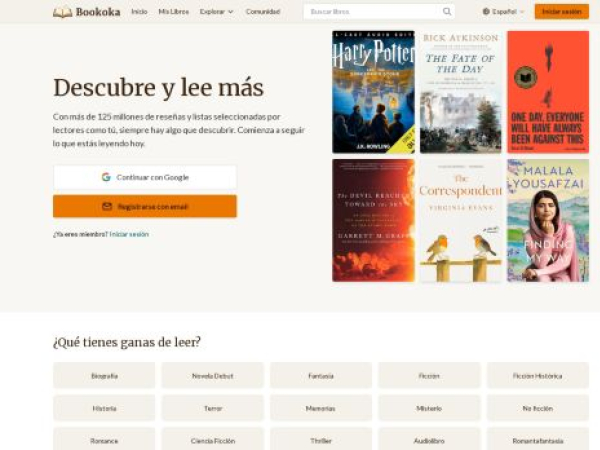
Task: Choose the Misterio genre
Action: point(429,408)
